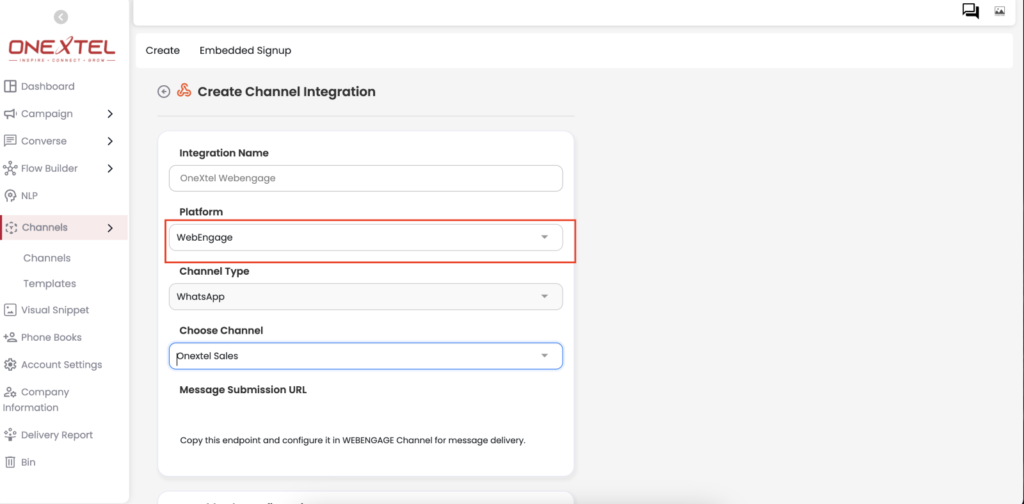Click the Campaign megaphone icon
The width and height of the screenshot is (1024, 504).
[x=10, y=114]
